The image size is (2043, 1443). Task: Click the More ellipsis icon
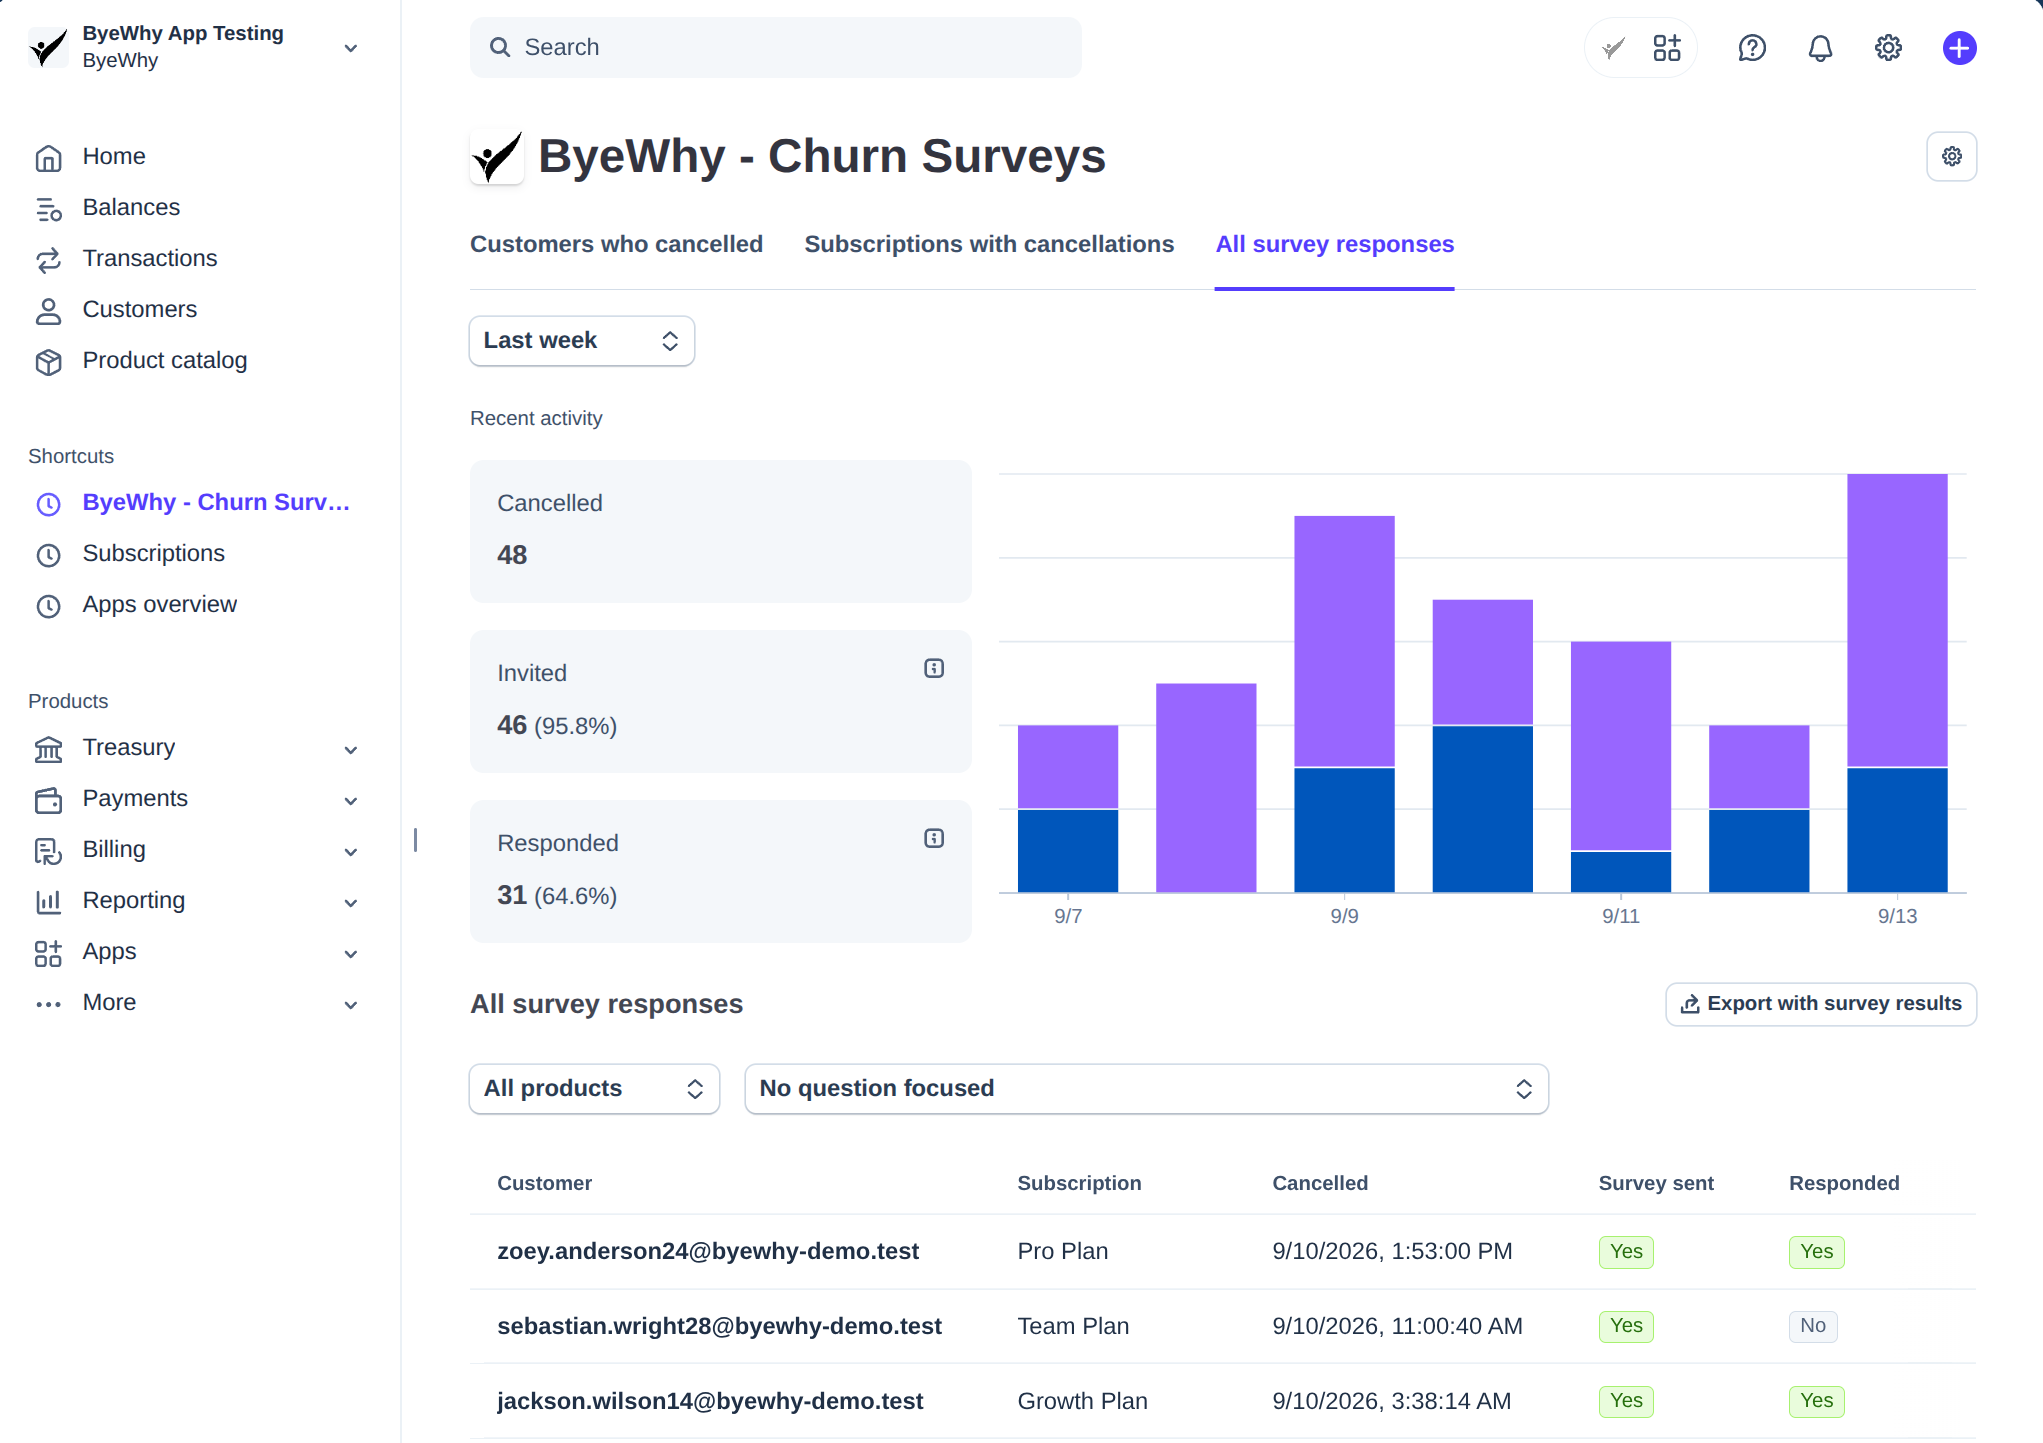pyautogui.click(x=48, y=1004)
